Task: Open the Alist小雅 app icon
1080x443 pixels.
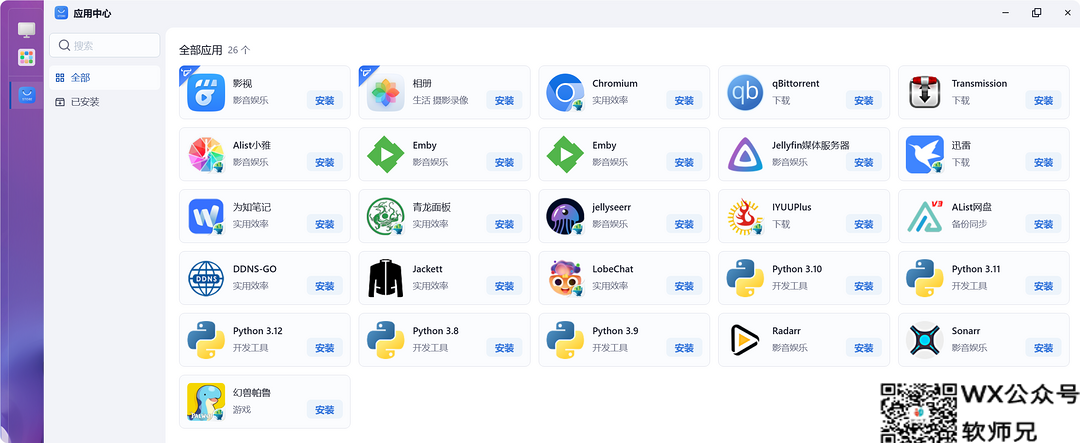Action: pyautogui.click(x=206, y=154)
